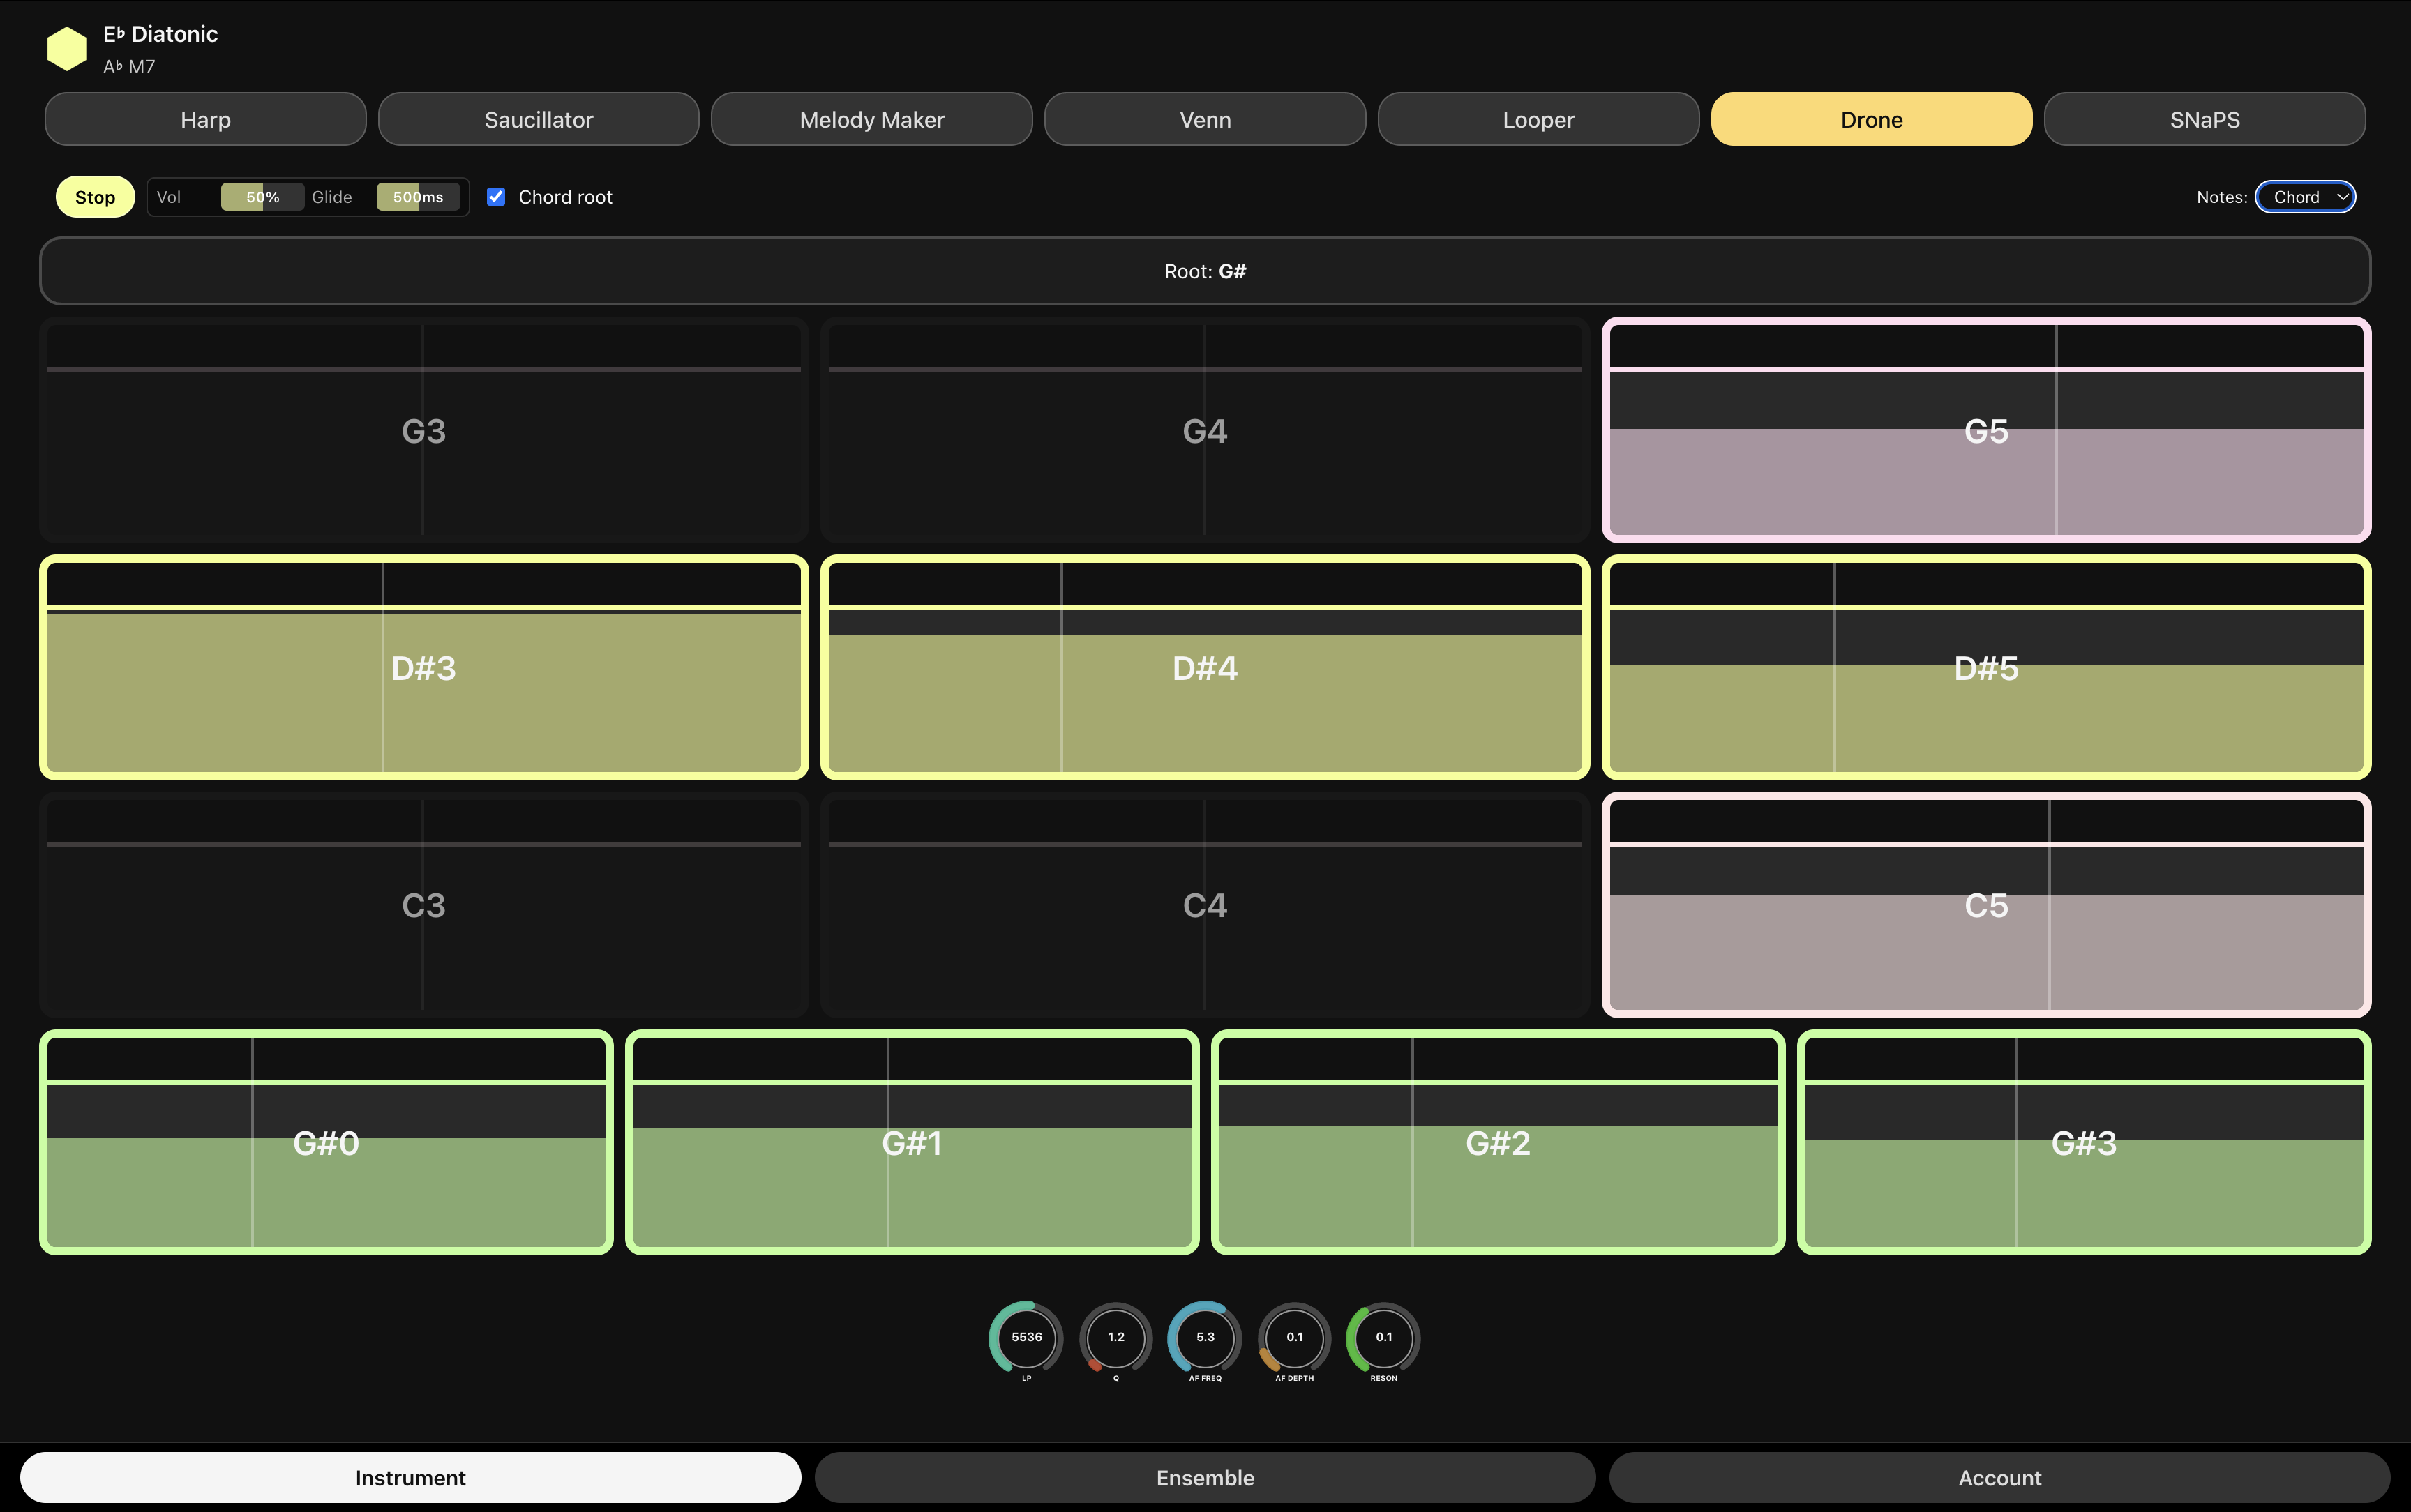Open the Notes Chord dropdown
This screenshot has width=2411, height=1512.
(2305, 197)
